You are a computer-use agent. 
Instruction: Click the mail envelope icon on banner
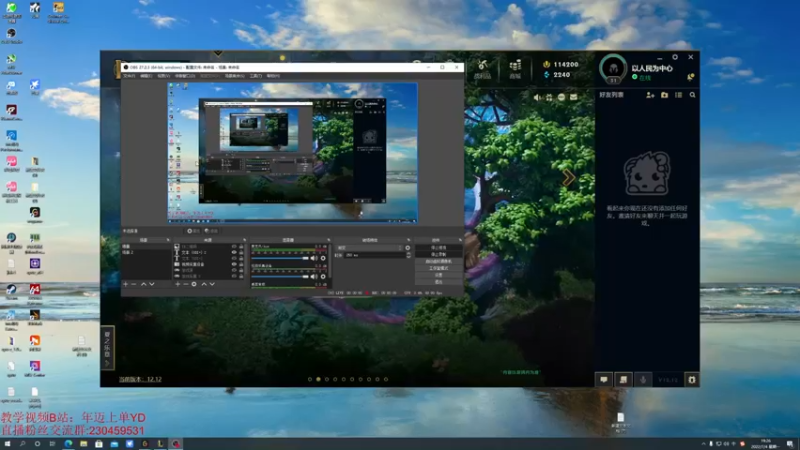click(x=573, y=97)
